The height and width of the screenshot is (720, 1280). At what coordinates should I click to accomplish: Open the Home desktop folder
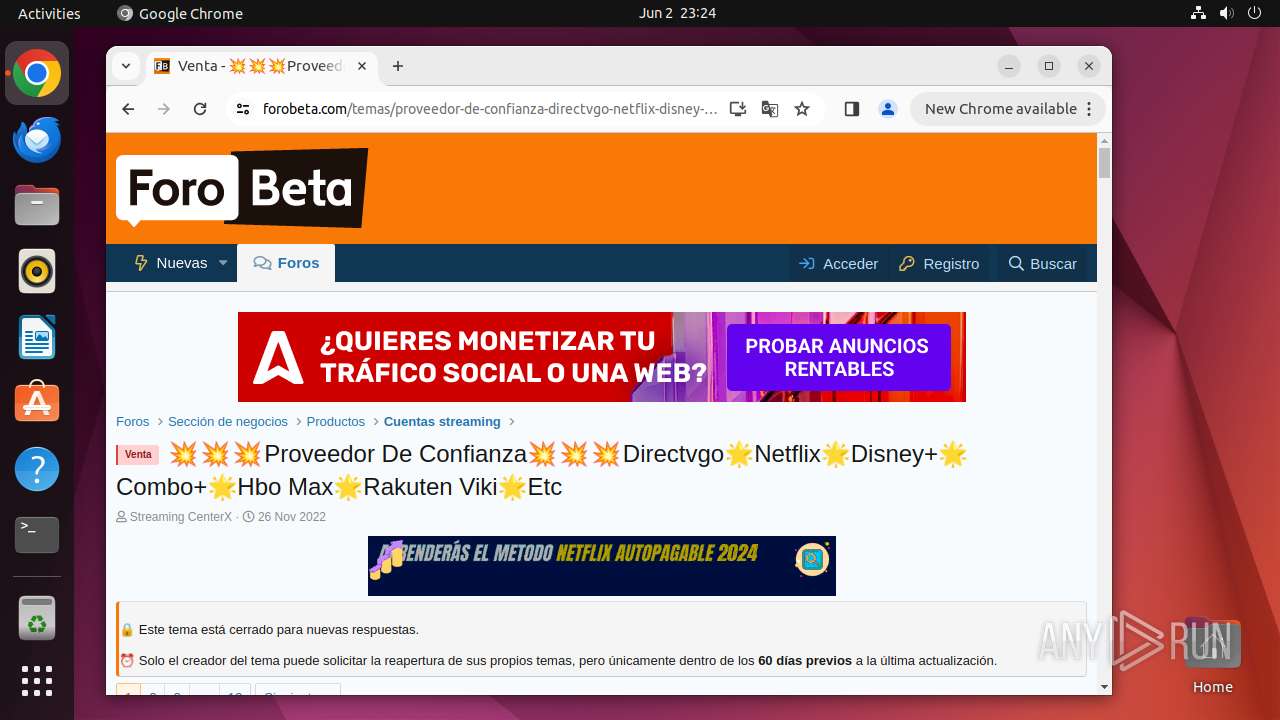click(x=1212, y=655)
